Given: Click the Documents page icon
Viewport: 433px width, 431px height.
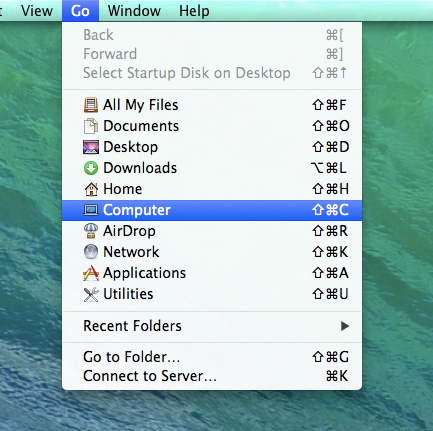Looking at the screenshot, I should point(91,126).
